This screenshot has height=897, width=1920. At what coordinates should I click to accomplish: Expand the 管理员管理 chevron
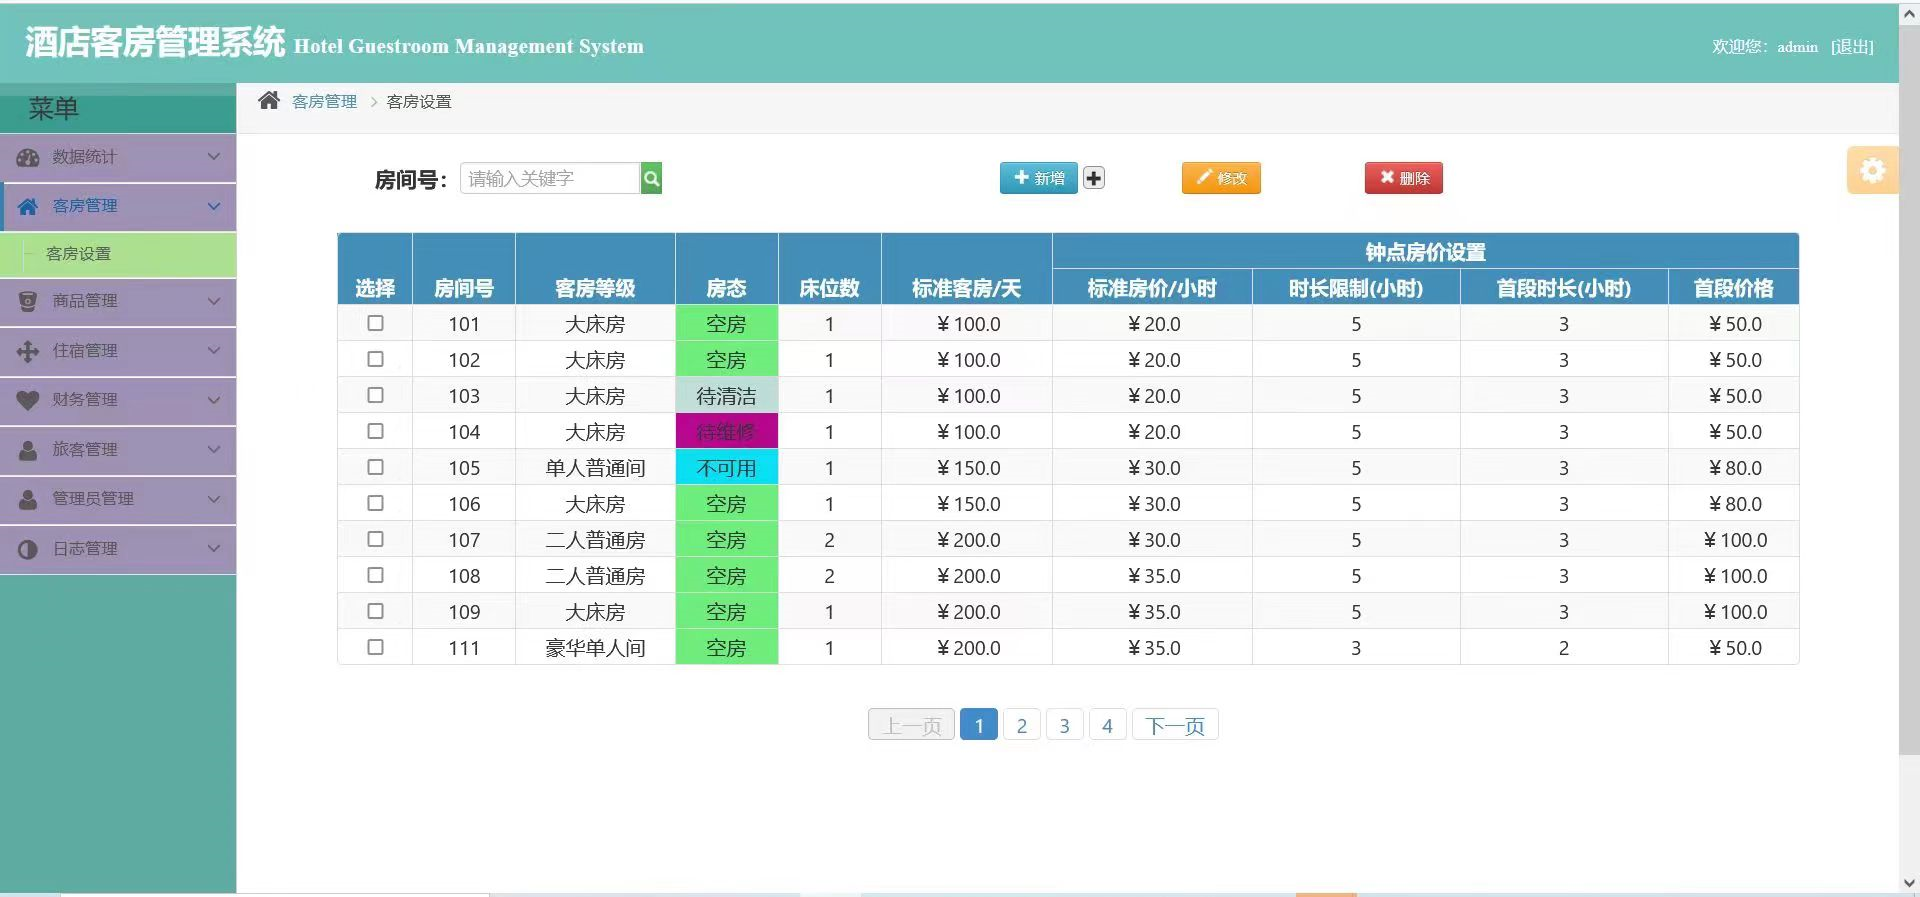213,499
